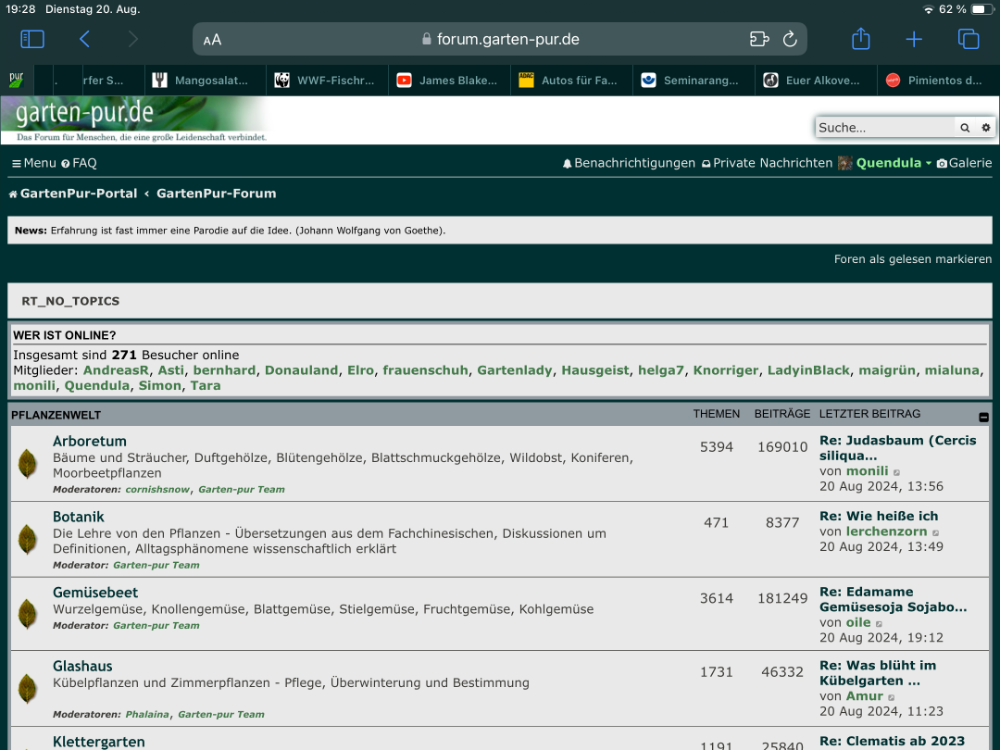The image size is (1000, 750).
Task: Type in the Suche search field
Action: coord(884,128)
